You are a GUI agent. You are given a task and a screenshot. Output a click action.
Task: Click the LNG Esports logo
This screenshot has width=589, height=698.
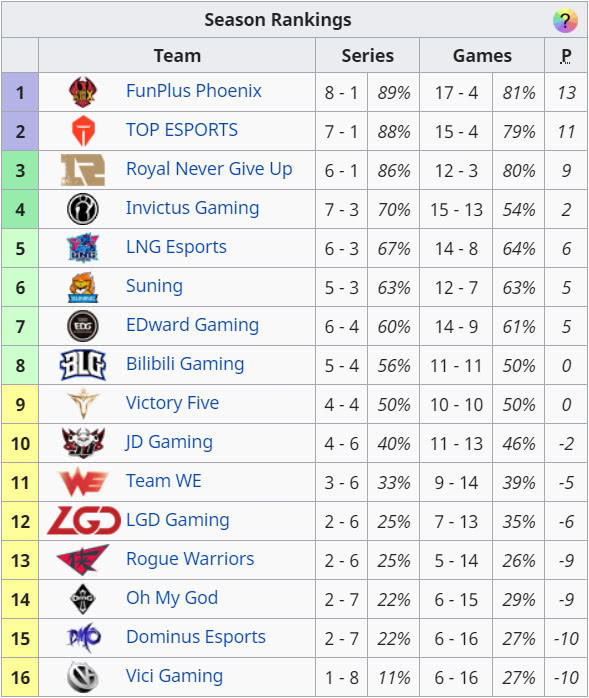83,248
